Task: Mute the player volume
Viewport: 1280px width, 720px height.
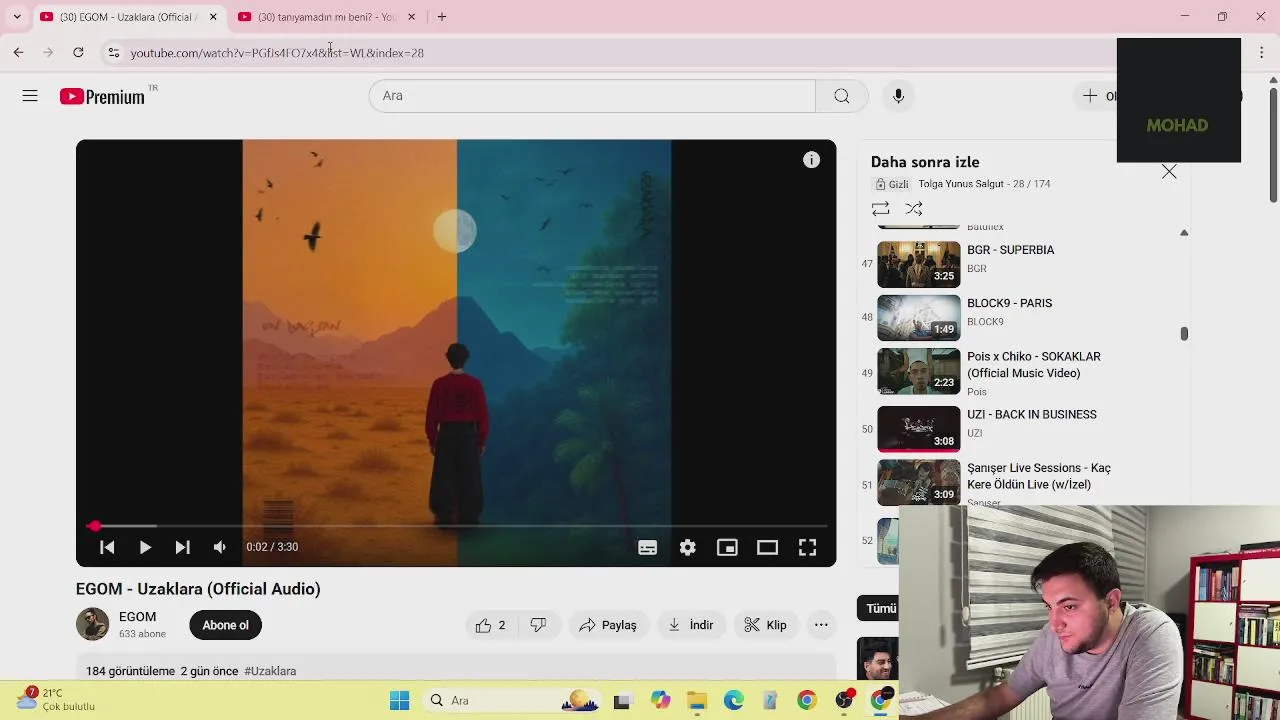Action: click(x=220, y=547)
